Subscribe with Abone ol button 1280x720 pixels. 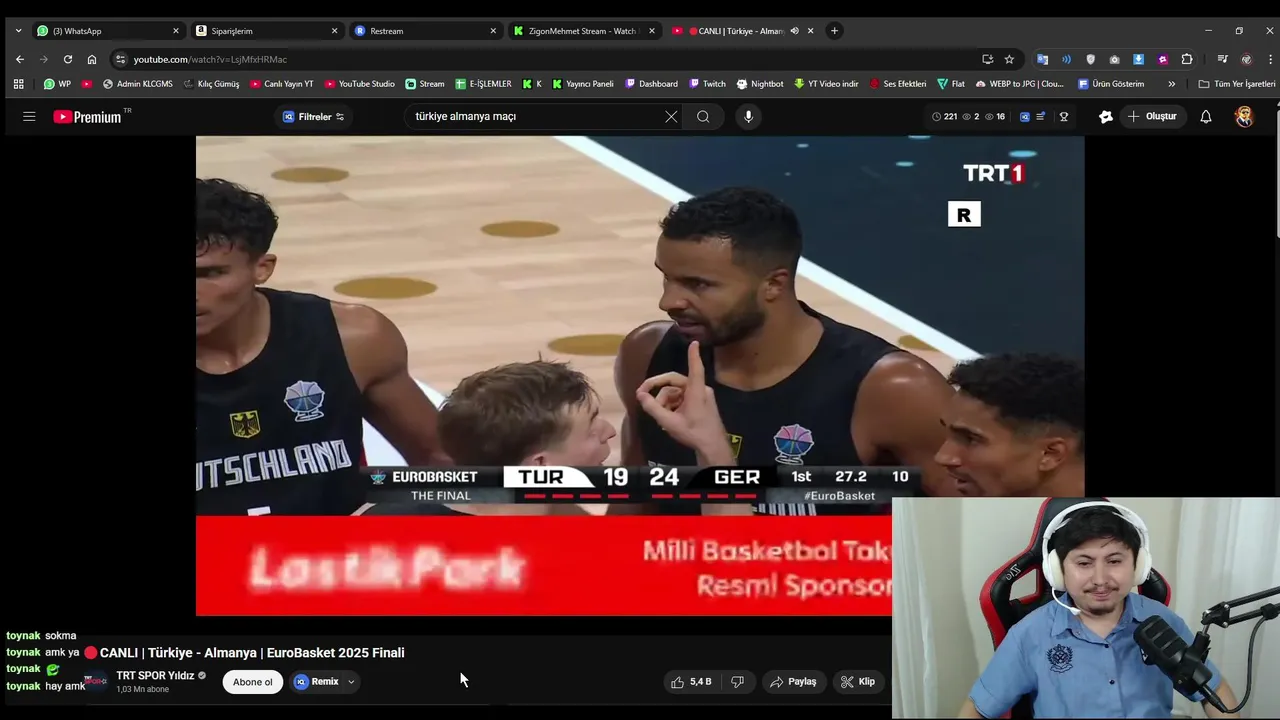pyautogui.click(x=252, y=682)
